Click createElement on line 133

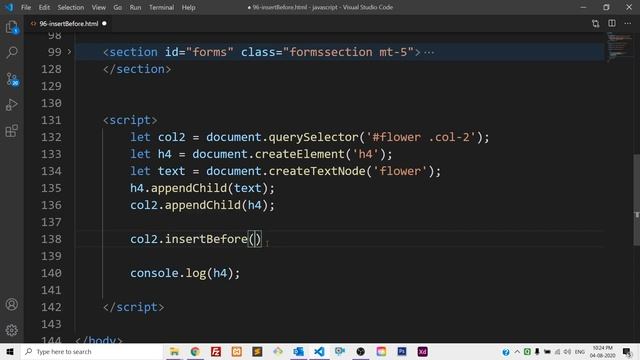coord(299,154)
